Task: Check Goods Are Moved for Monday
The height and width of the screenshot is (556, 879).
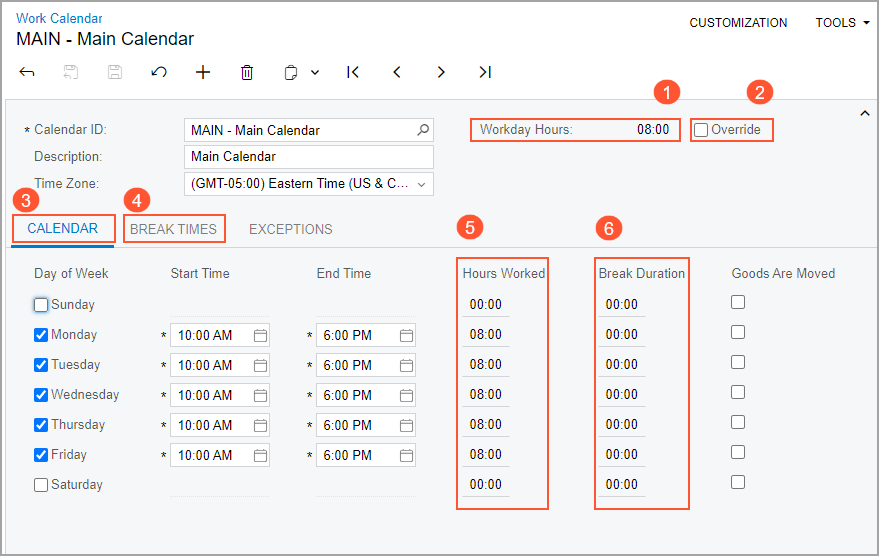Action: [x=738, y=332]
